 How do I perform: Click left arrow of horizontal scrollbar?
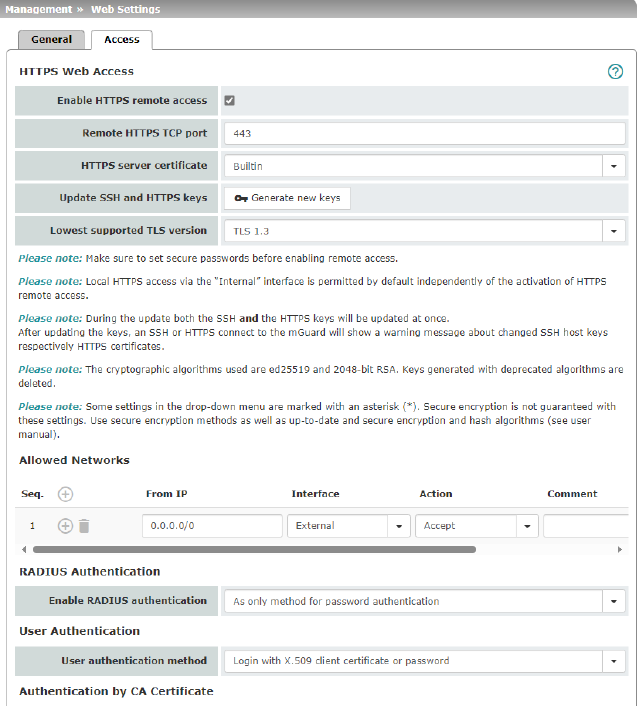click(x=24, y=549)
